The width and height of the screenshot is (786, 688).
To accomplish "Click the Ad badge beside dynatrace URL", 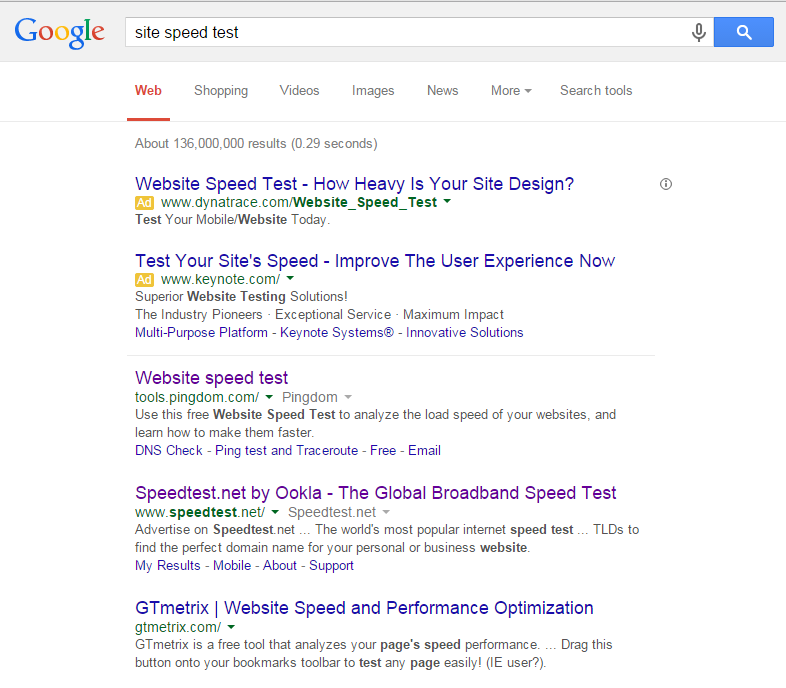I will tap(144, 203).
